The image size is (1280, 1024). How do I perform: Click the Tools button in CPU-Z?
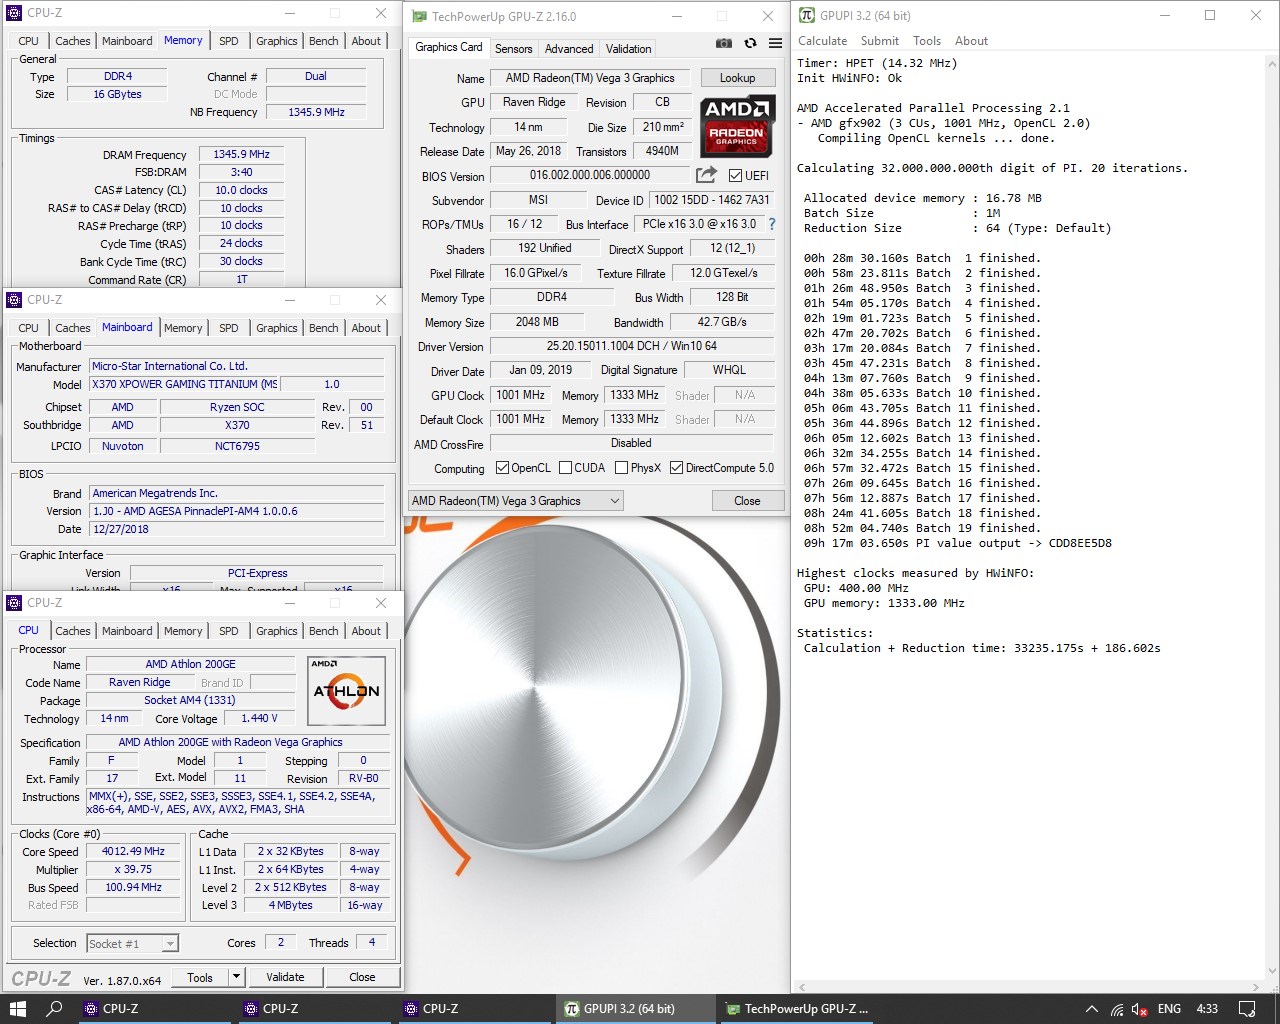click(200, 976)
